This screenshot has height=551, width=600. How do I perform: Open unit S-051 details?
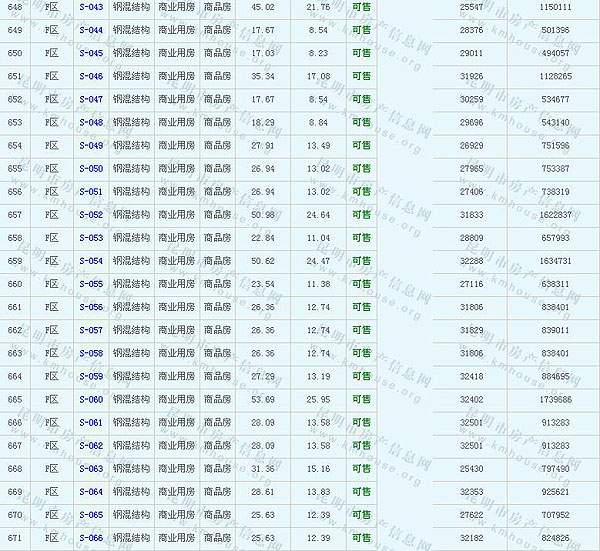(91, 191)
